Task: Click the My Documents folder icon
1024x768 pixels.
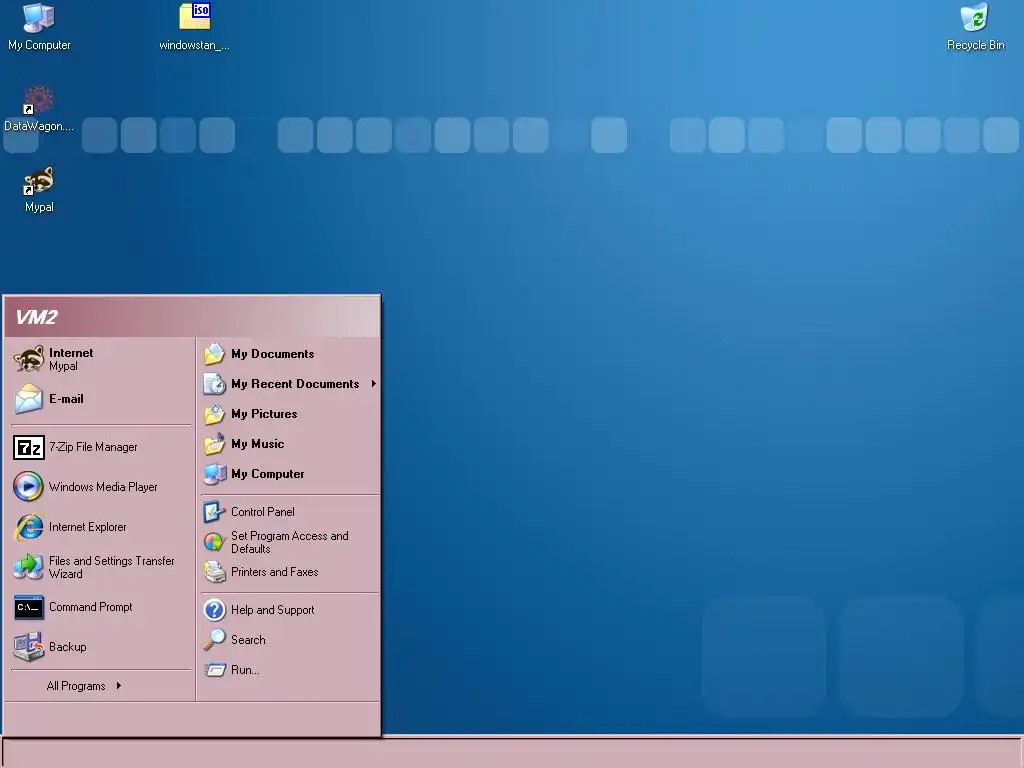Action: pyautogui.click(x=214, y=354)
